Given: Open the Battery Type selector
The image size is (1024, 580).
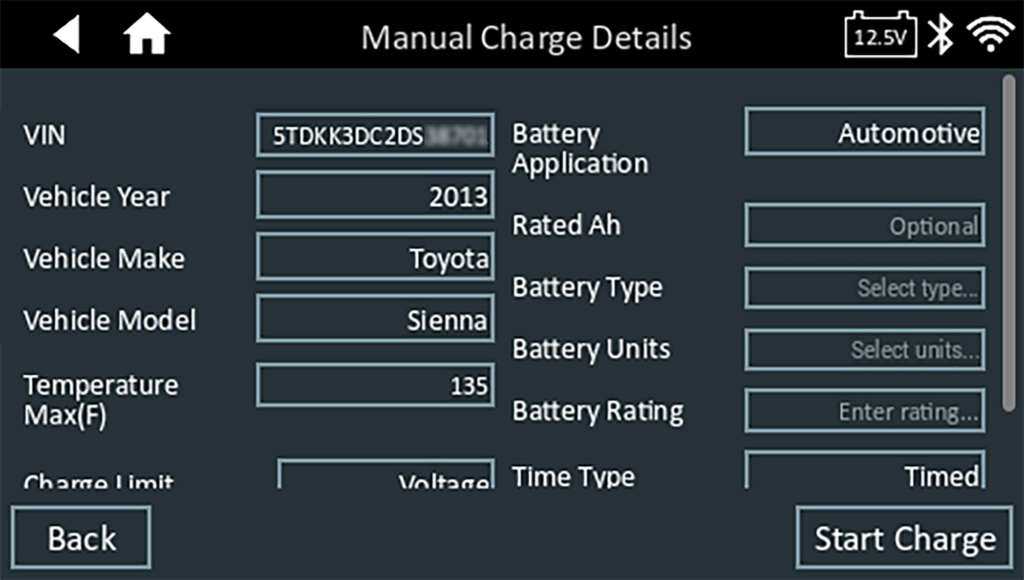Looking at the screenshot, I should pyautogui.click(x=865, y=288).
